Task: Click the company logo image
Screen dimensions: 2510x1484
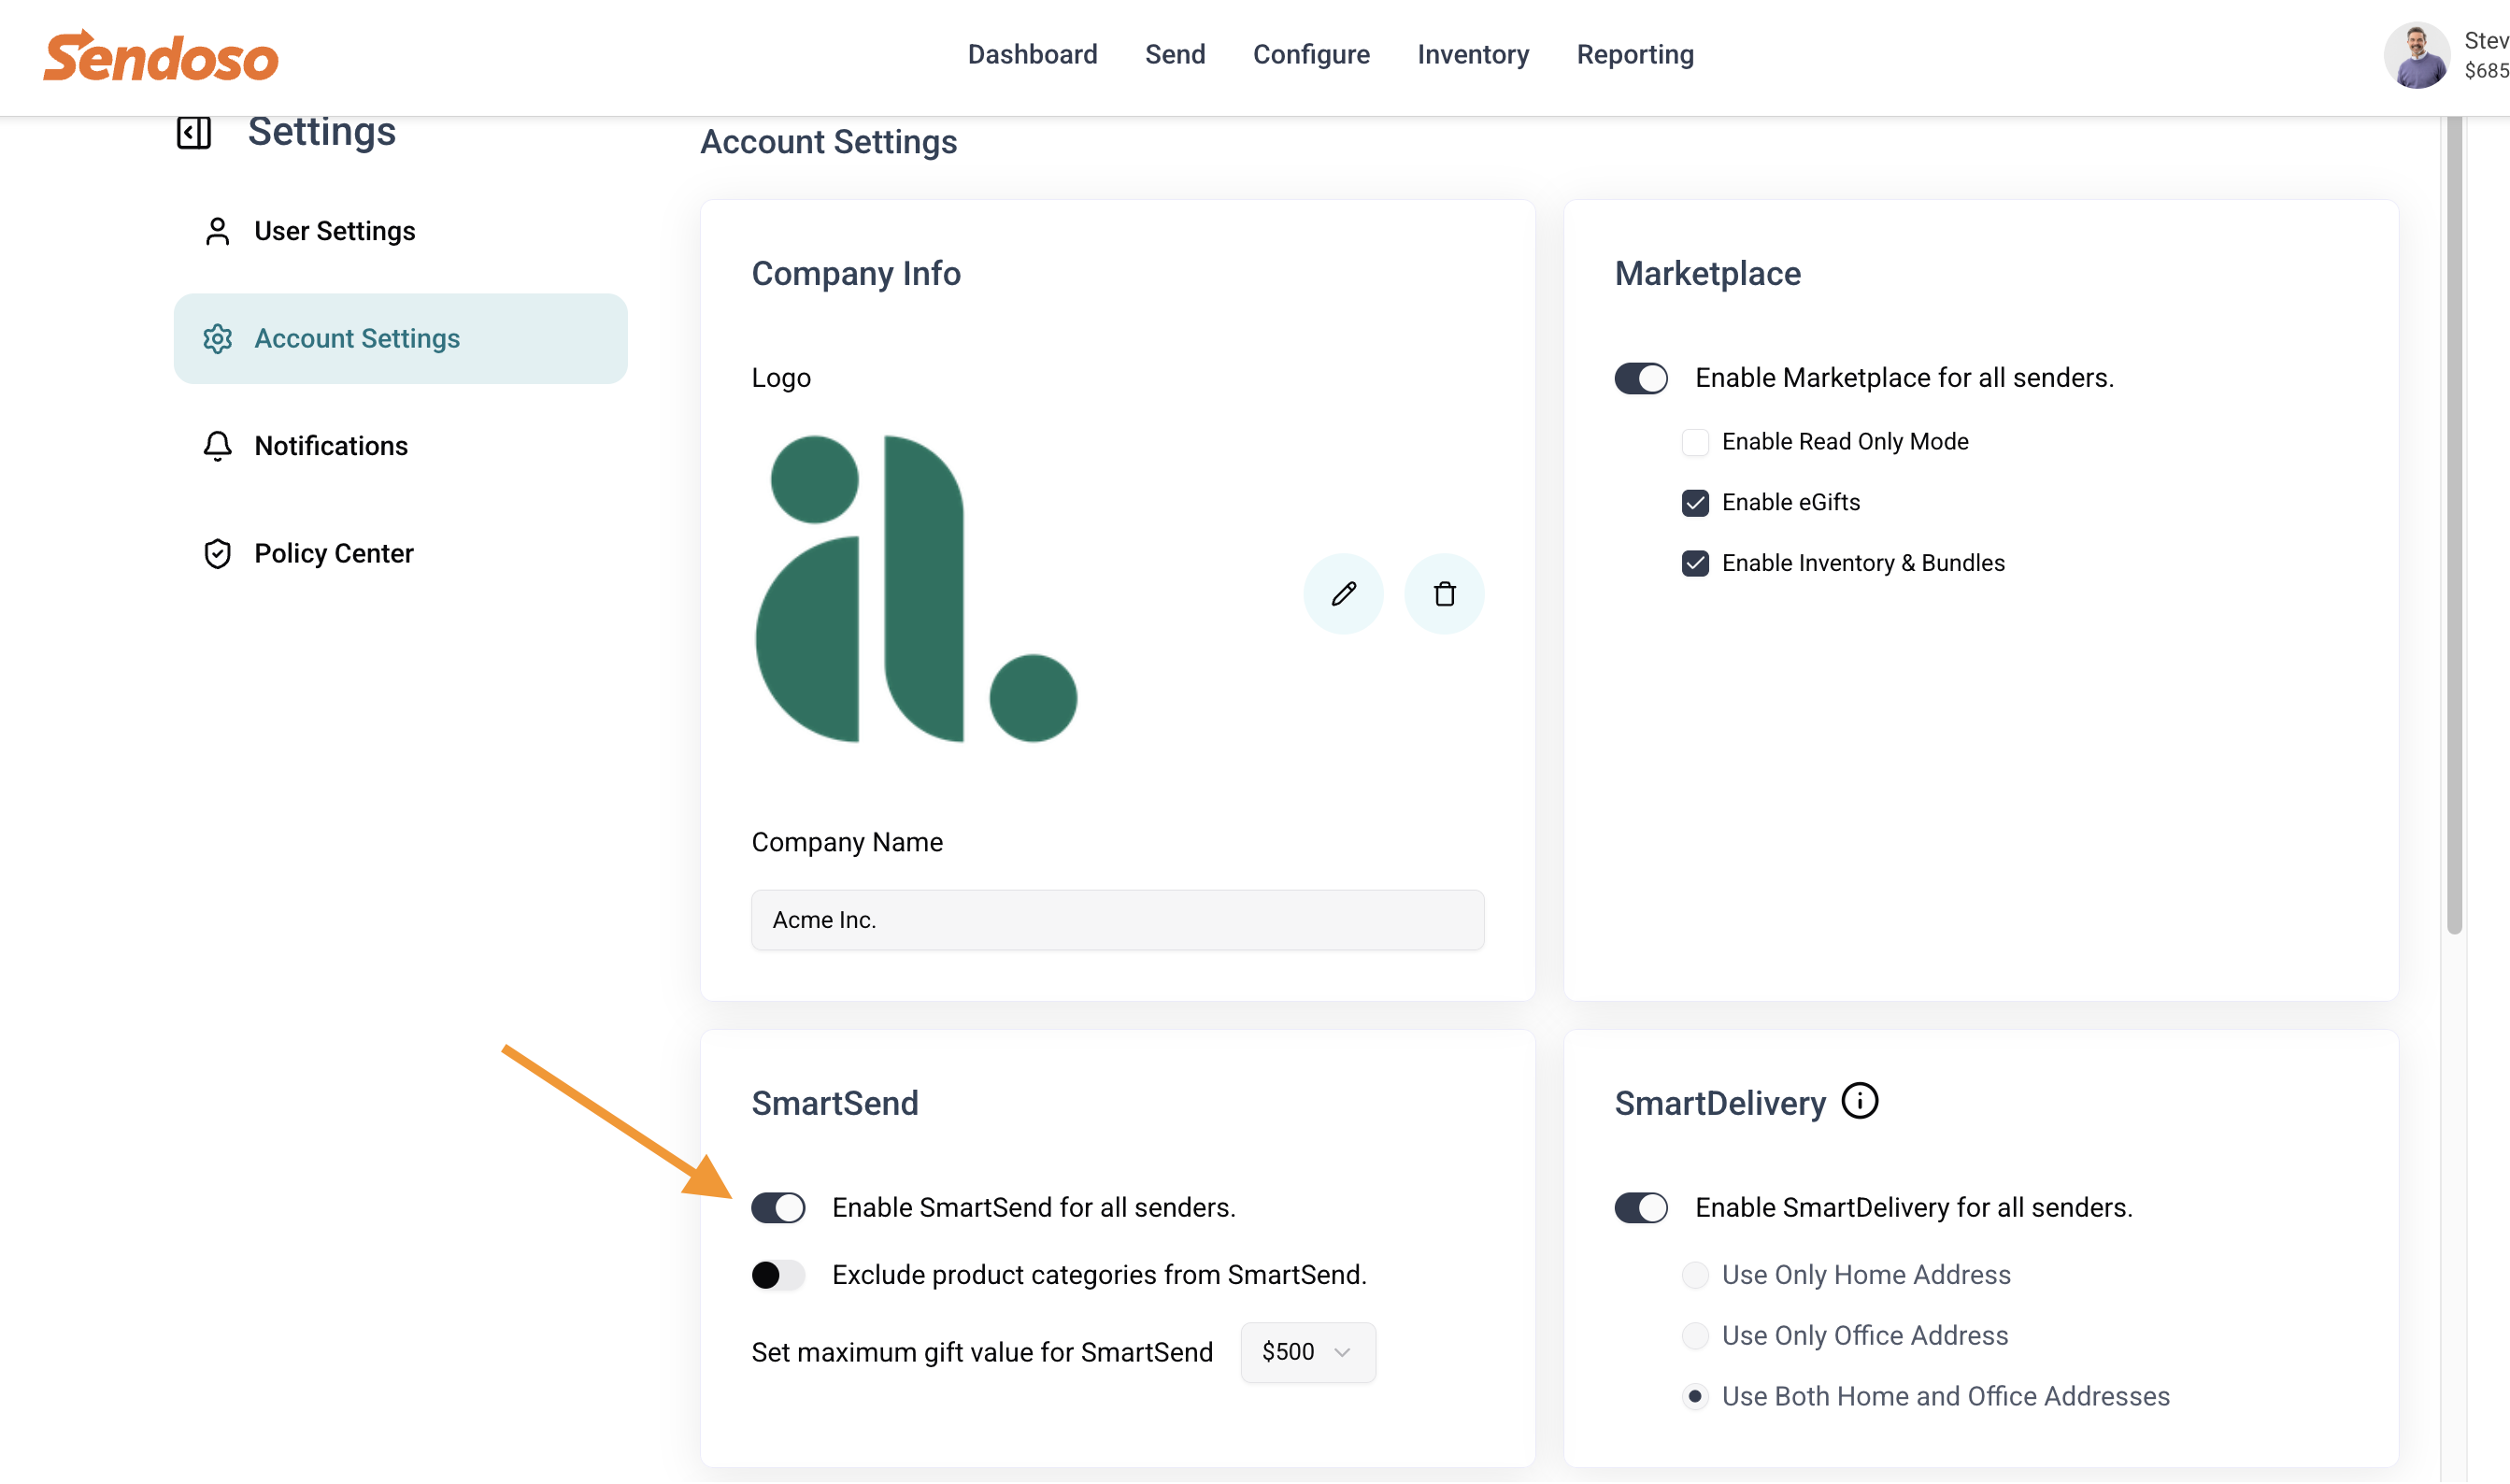Action: 916,589
